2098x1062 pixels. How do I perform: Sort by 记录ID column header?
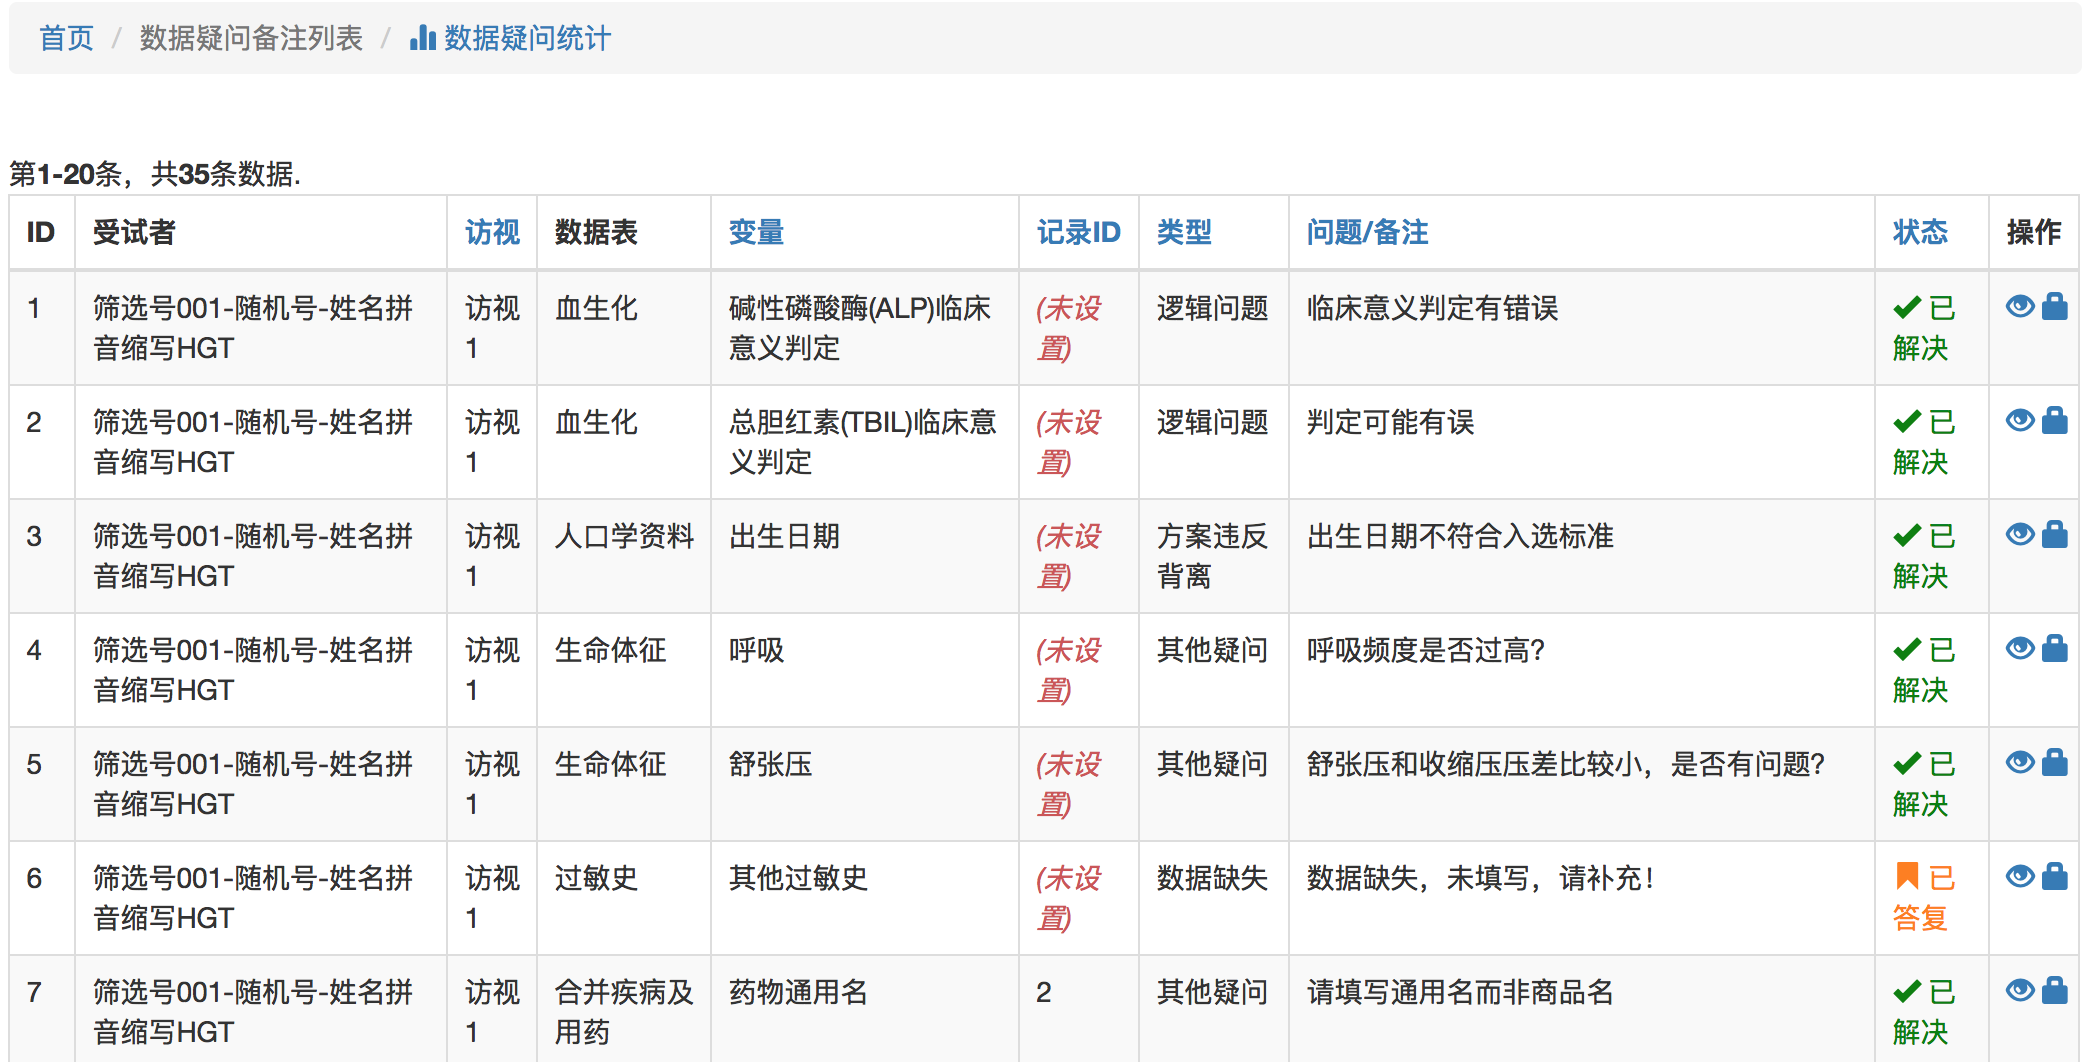[1078, 232]
